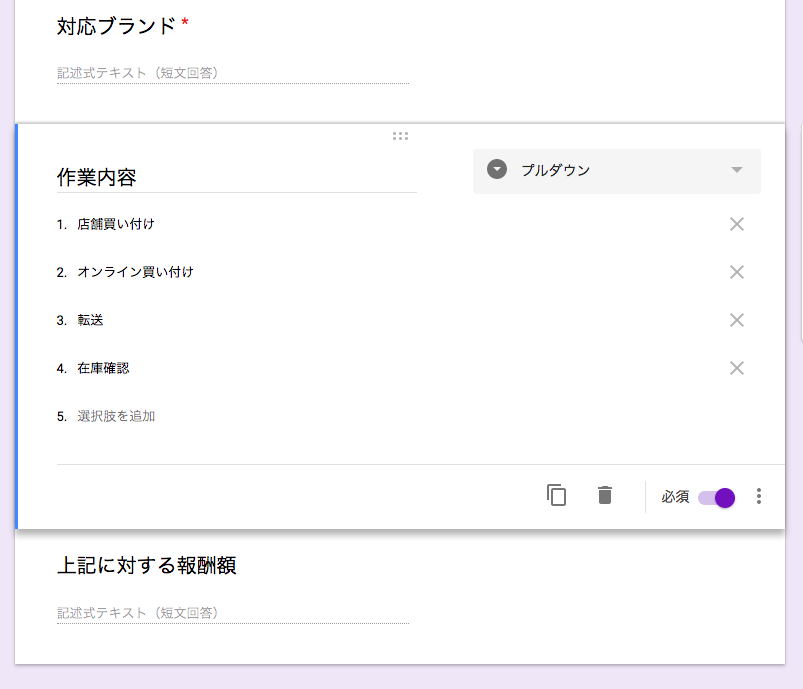
Task: Click the trash icon to delete question
Action: pos(605,495)
